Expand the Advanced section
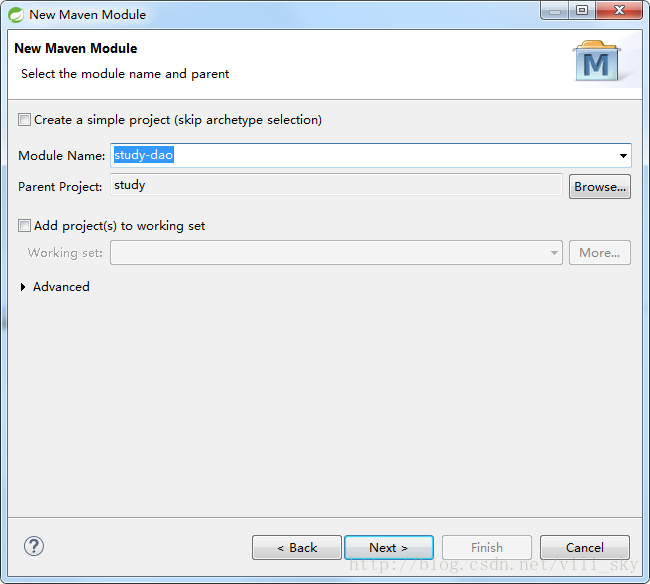The image size is (650, 584). point(23,287)
